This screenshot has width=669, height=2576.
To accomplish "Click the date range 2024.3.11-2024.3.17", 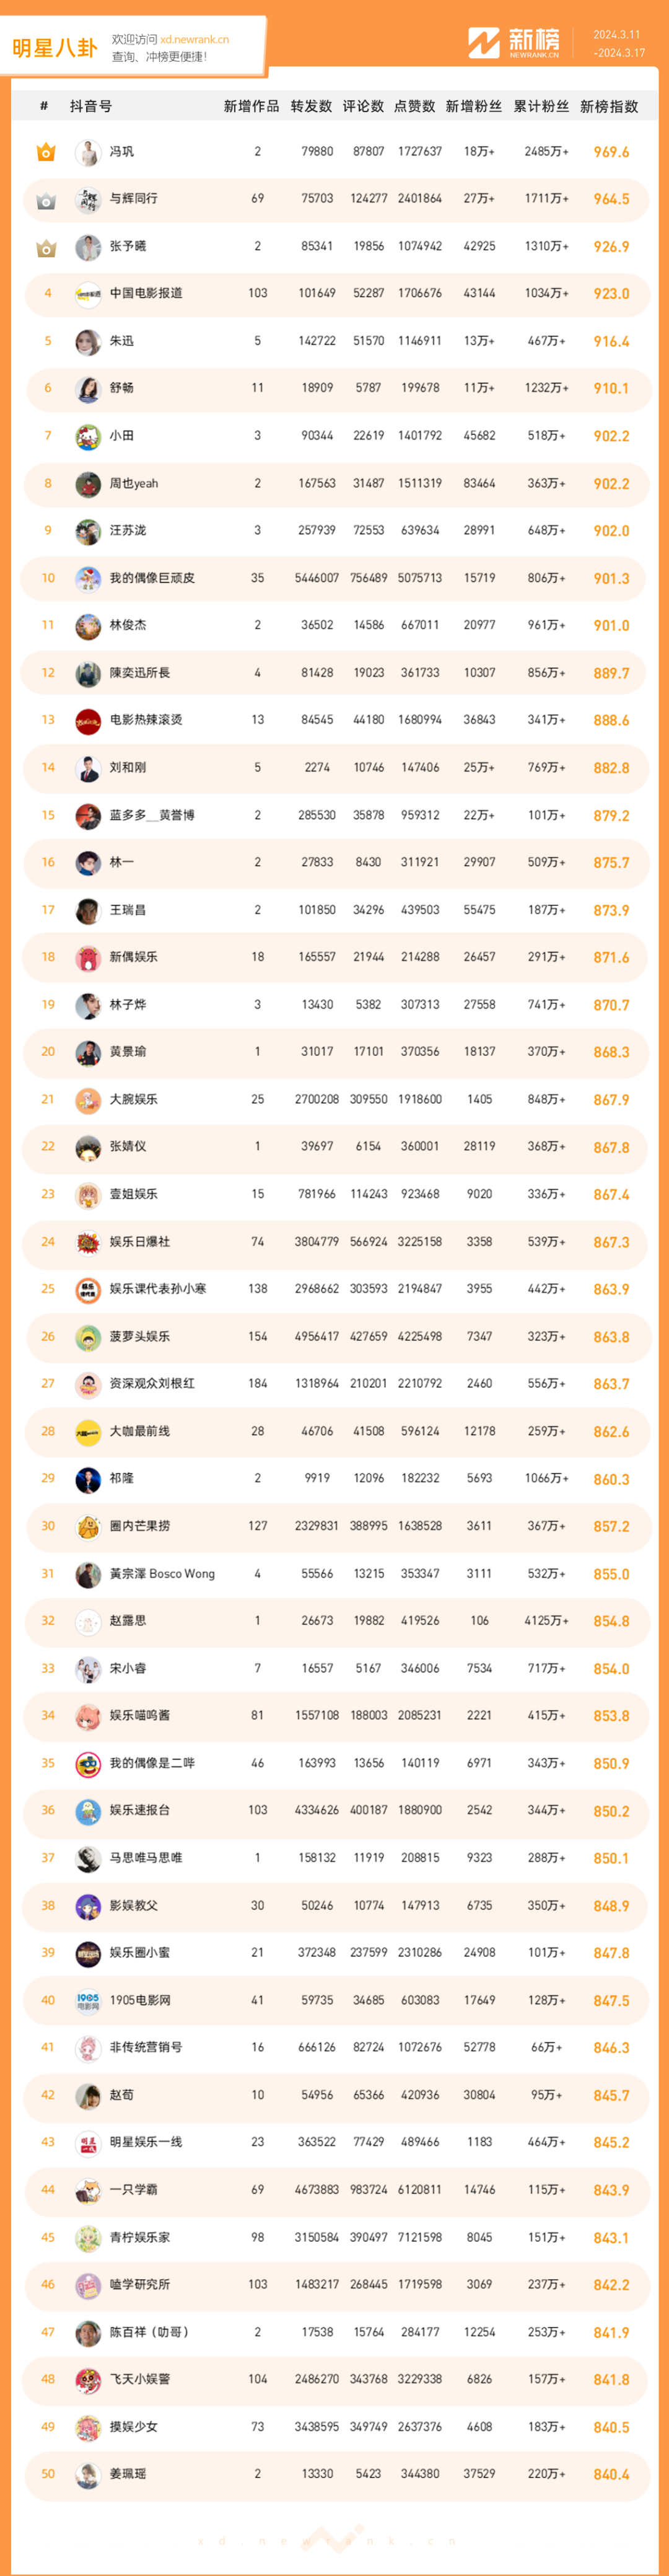I will tap(619, 44).
